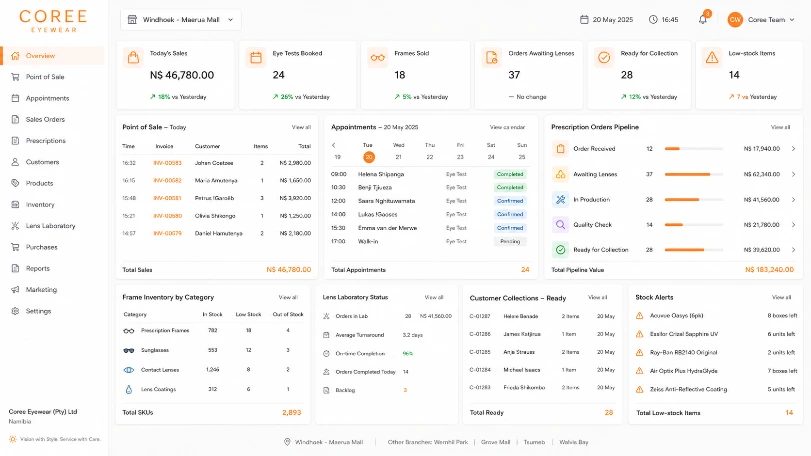Viewport: 811px width, 456px height.
Task: Switch to Grove Mall branch in footer
Action: coord(495,442)
